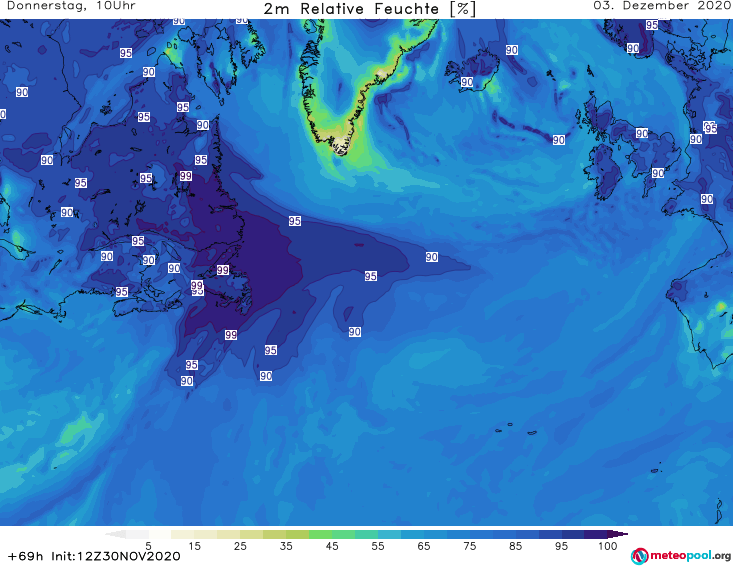Click the meteopool.org logo
The image size is (733, 566).
pos(681,556)
